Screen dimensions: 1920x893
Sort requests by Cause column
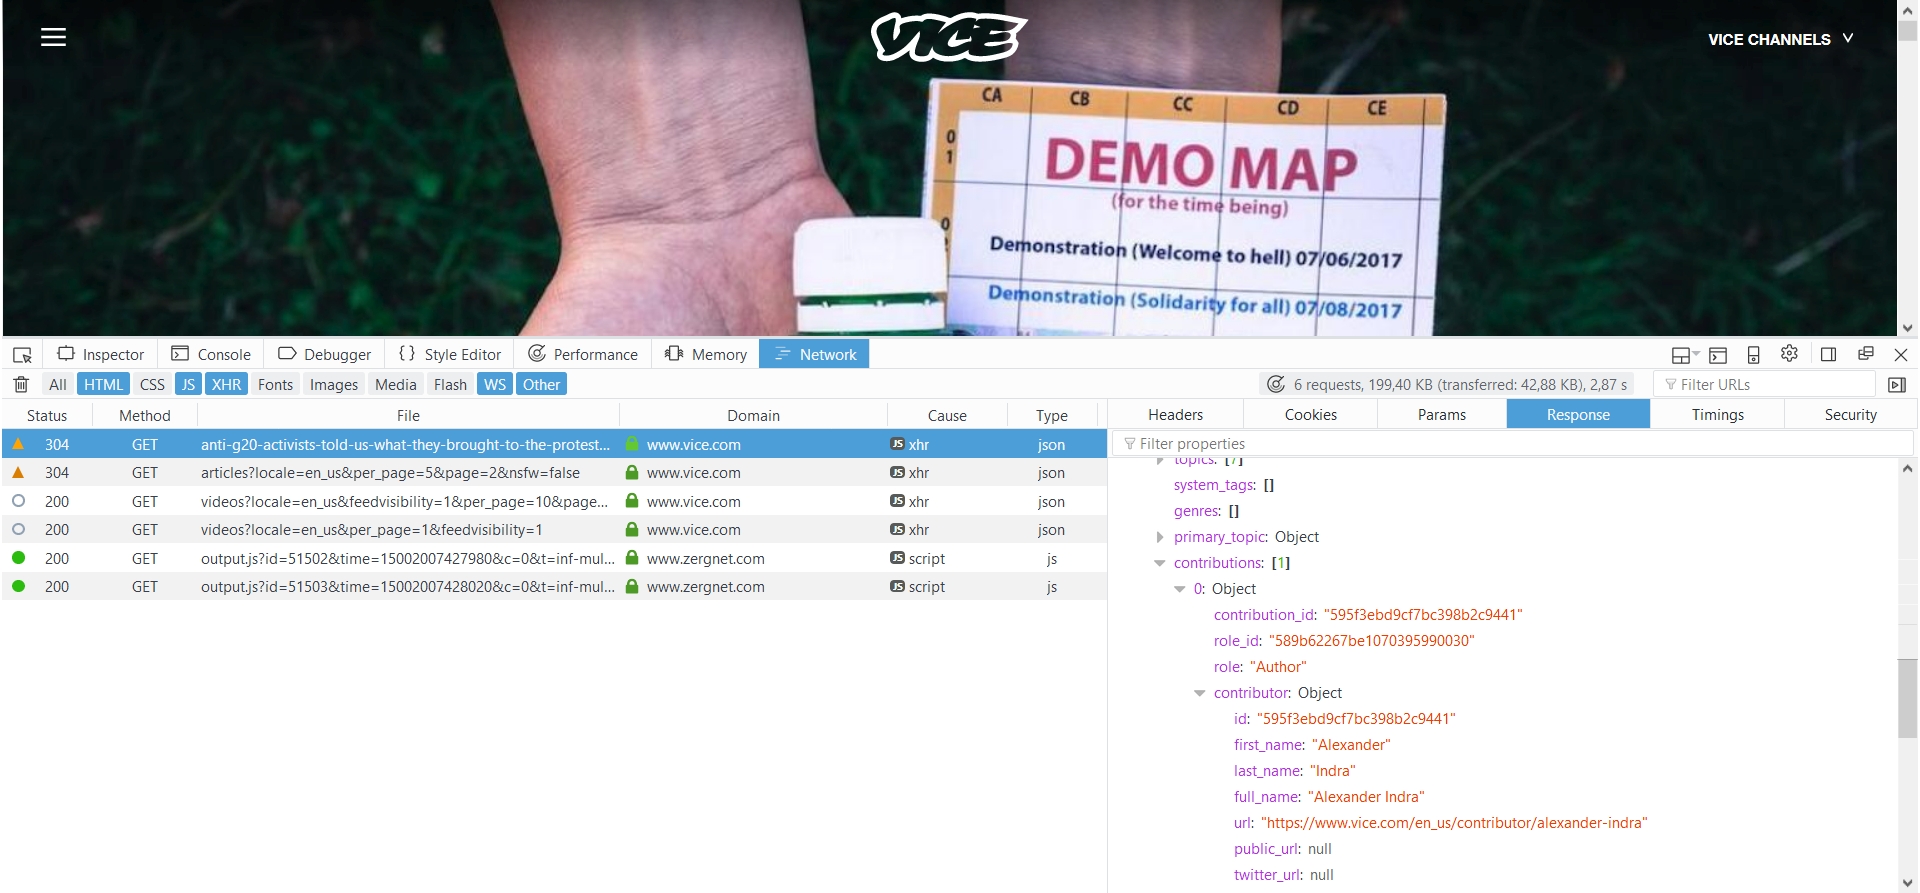[x=946, y=416]
